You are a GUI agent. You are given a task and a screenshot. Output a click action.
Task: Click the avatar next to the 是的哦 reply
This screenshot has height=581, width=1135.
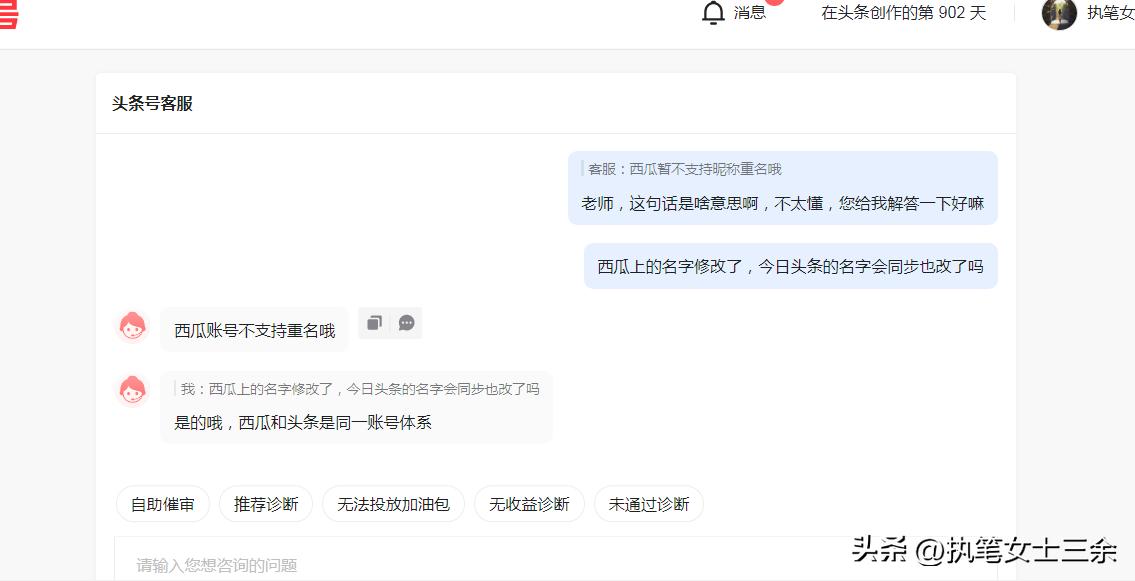[131, 389]
